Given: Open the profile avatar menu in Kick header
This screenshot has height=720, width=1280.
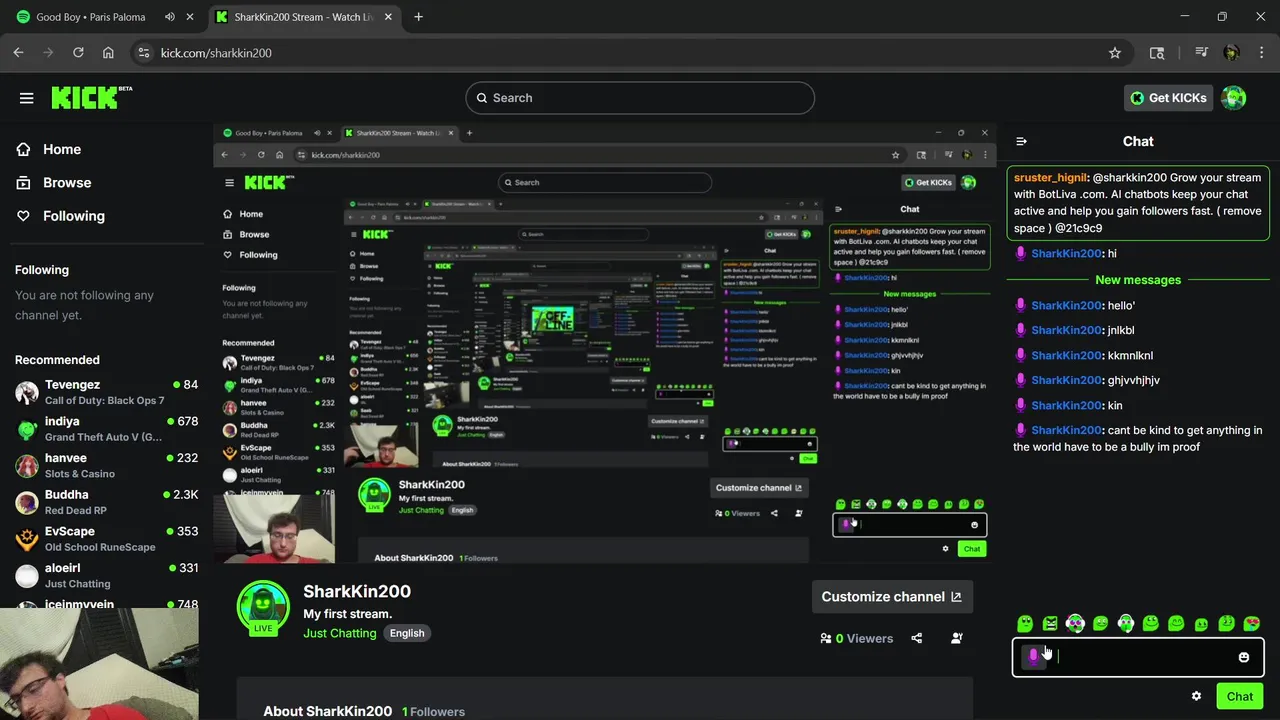Looking at the screenshot, I should click(1234, 98).
